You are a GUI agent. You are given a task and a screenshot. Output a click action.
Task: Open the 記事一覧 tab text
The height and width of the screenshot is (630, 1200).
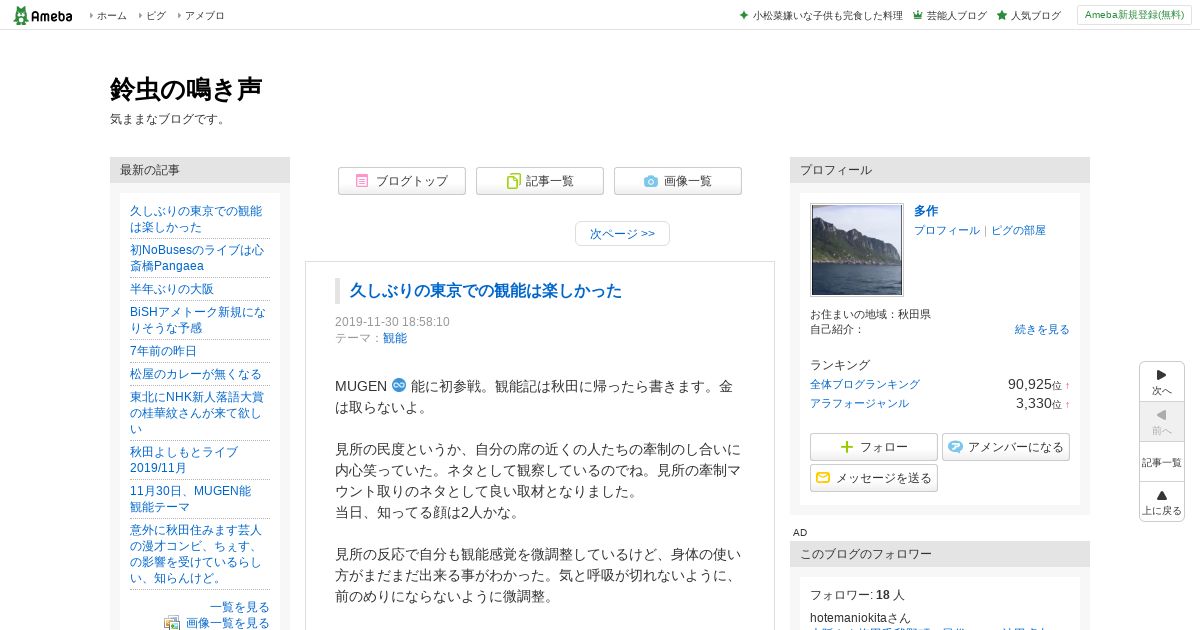click(550, 181)
